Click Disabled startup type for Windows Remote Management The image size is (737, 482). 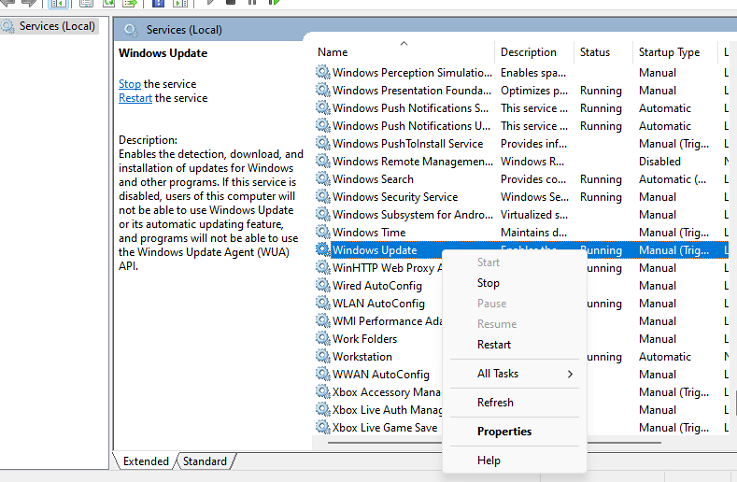pos(659,161)
